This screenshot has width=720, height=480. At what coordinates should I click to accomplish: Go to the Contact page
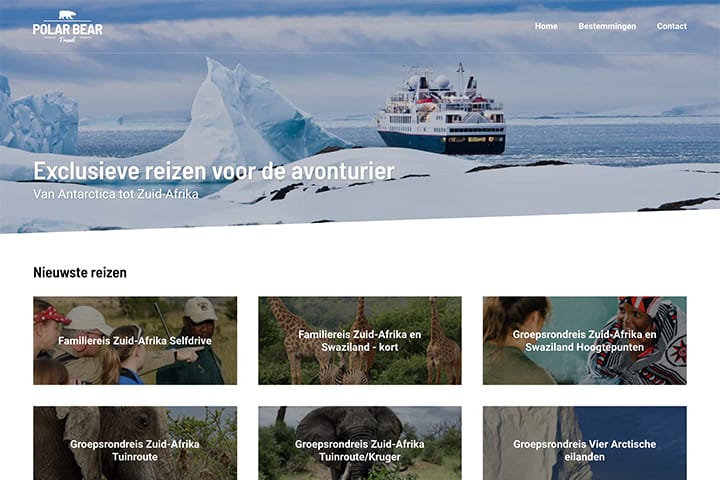click(671, 26)
